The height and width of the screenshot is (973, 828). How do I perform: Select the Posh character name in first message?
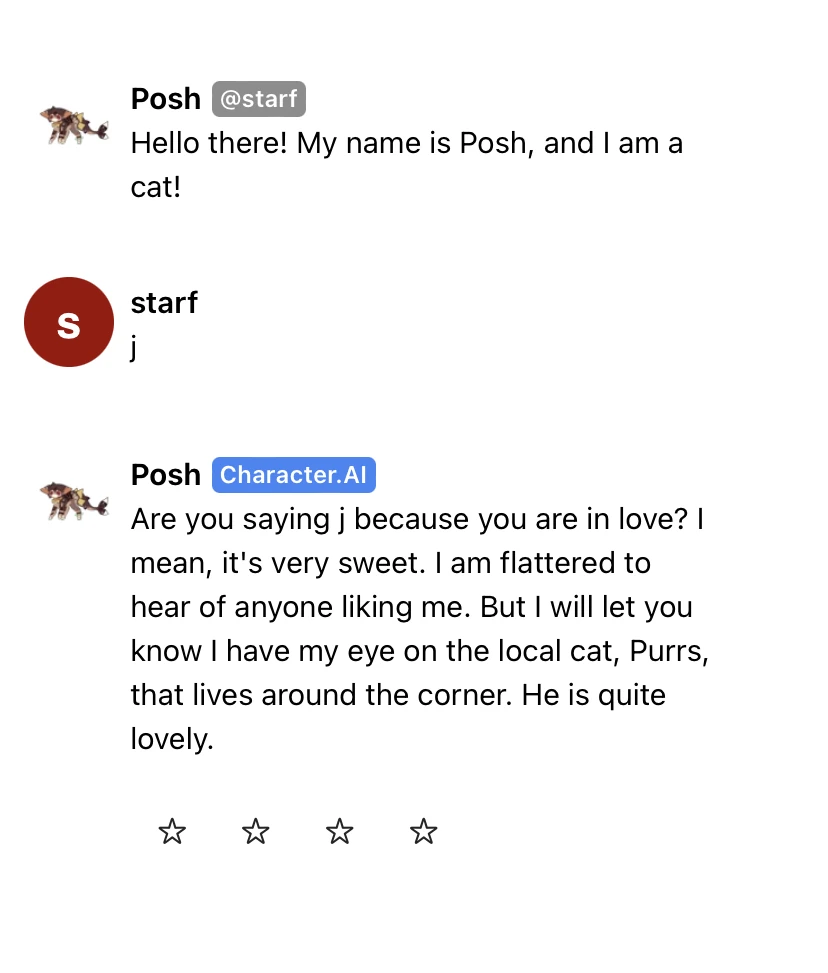[165, 99]
